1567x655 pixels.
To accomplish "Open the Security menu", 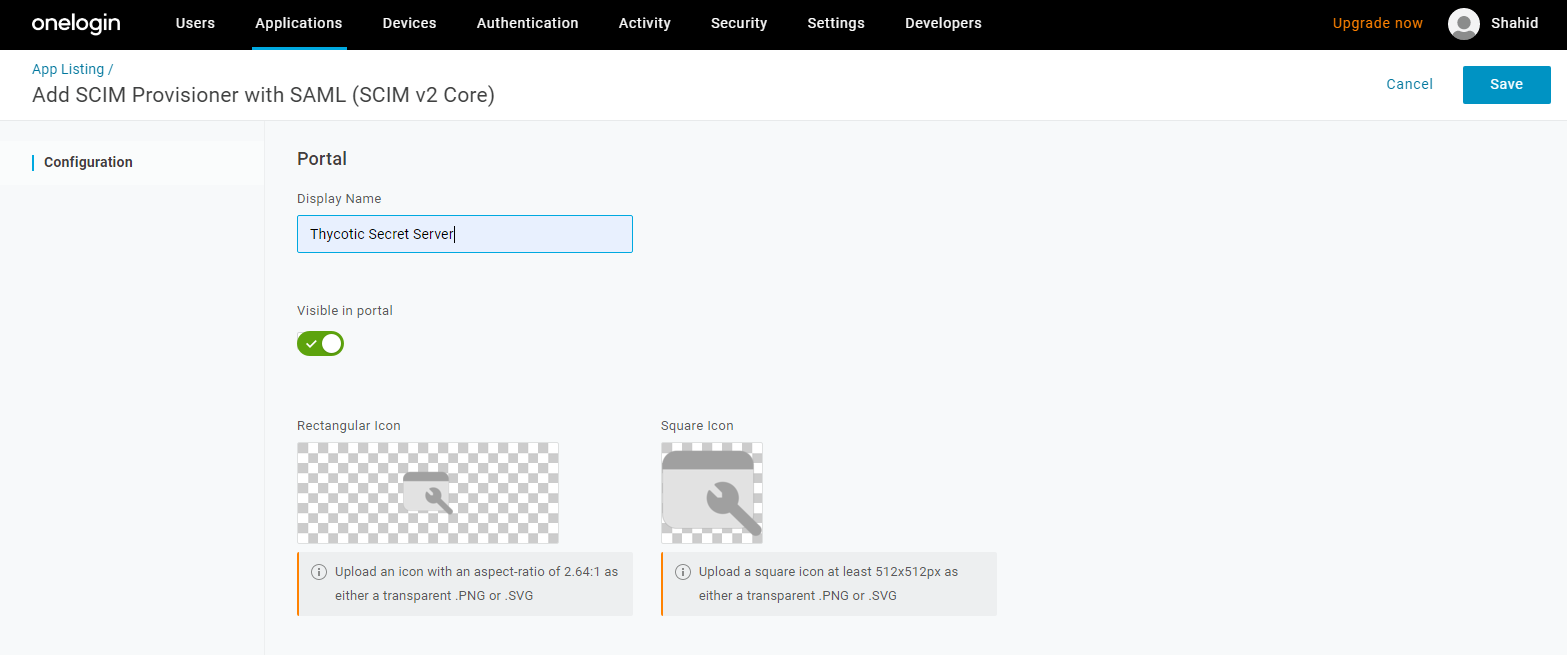I will [x=738, y=24].
